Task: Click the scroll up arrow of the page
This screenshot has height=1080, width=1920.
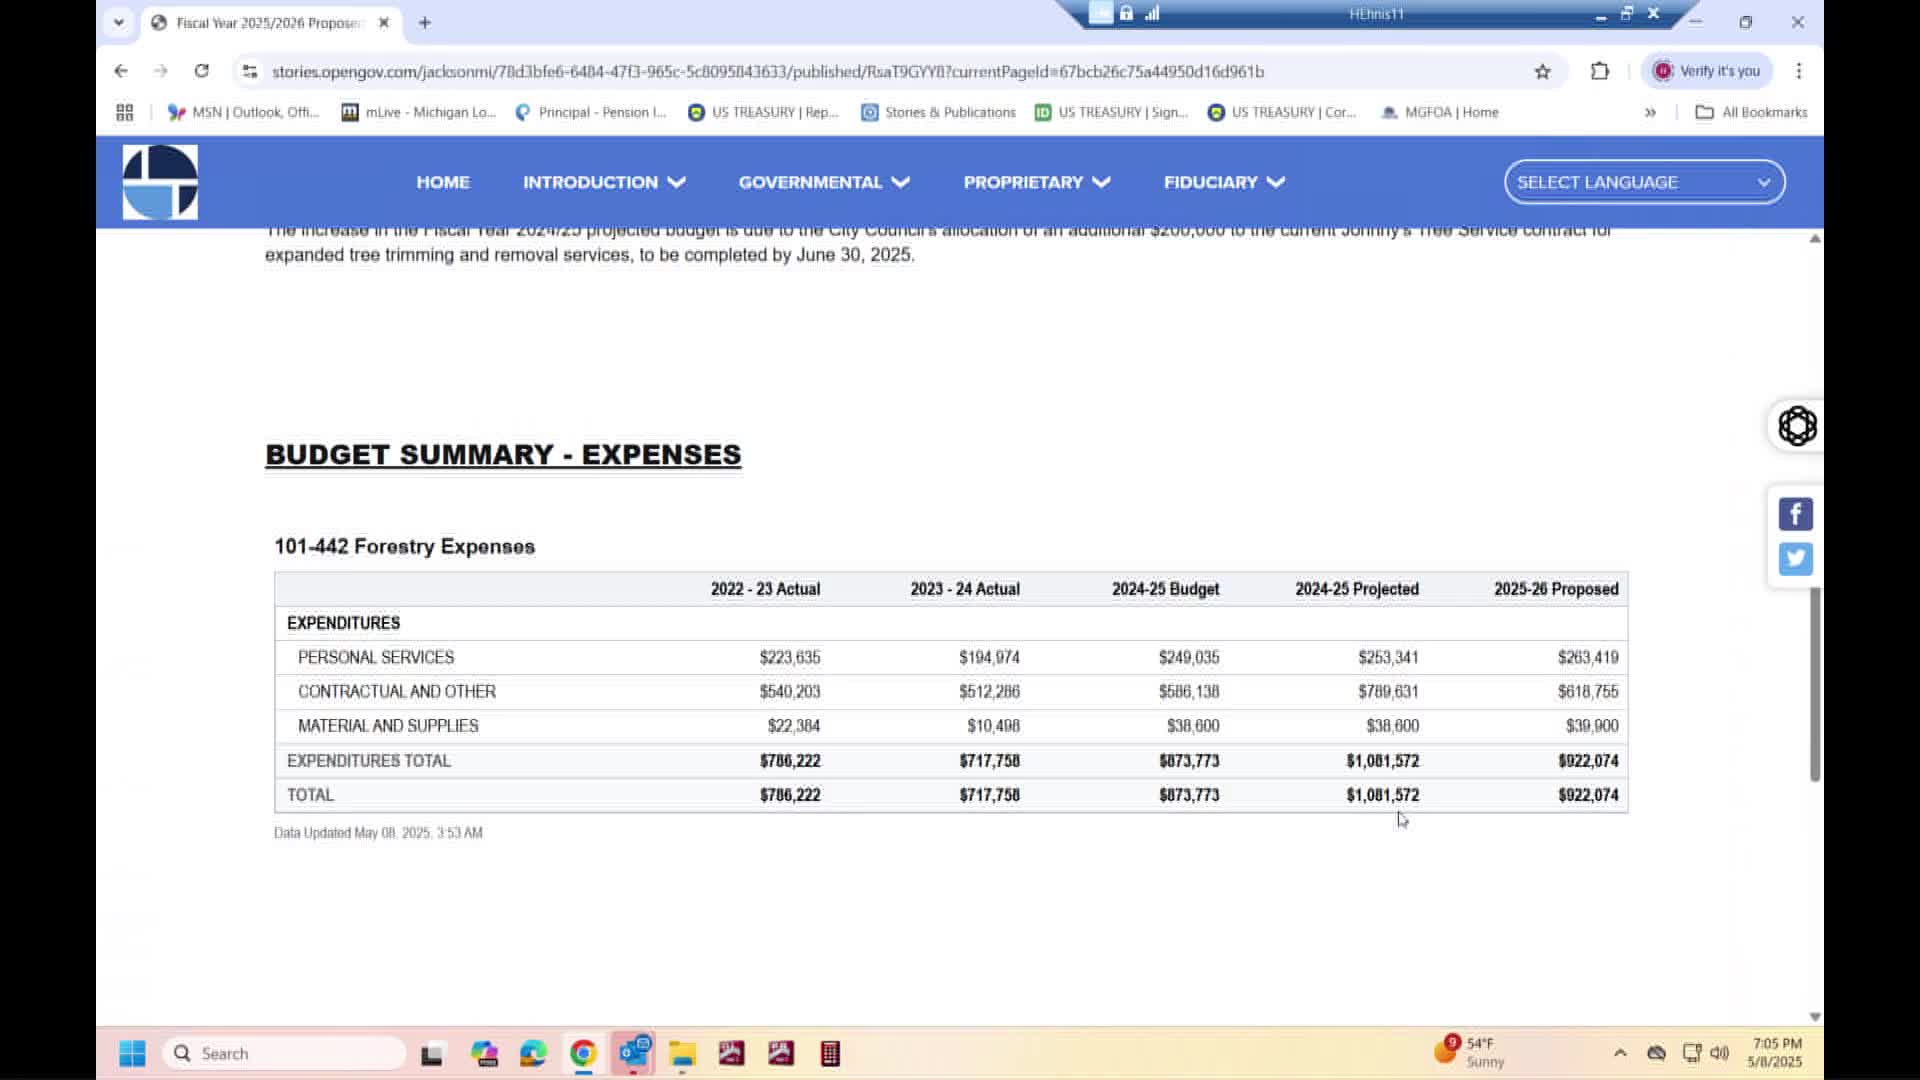Action: [x=1815, y=238]
